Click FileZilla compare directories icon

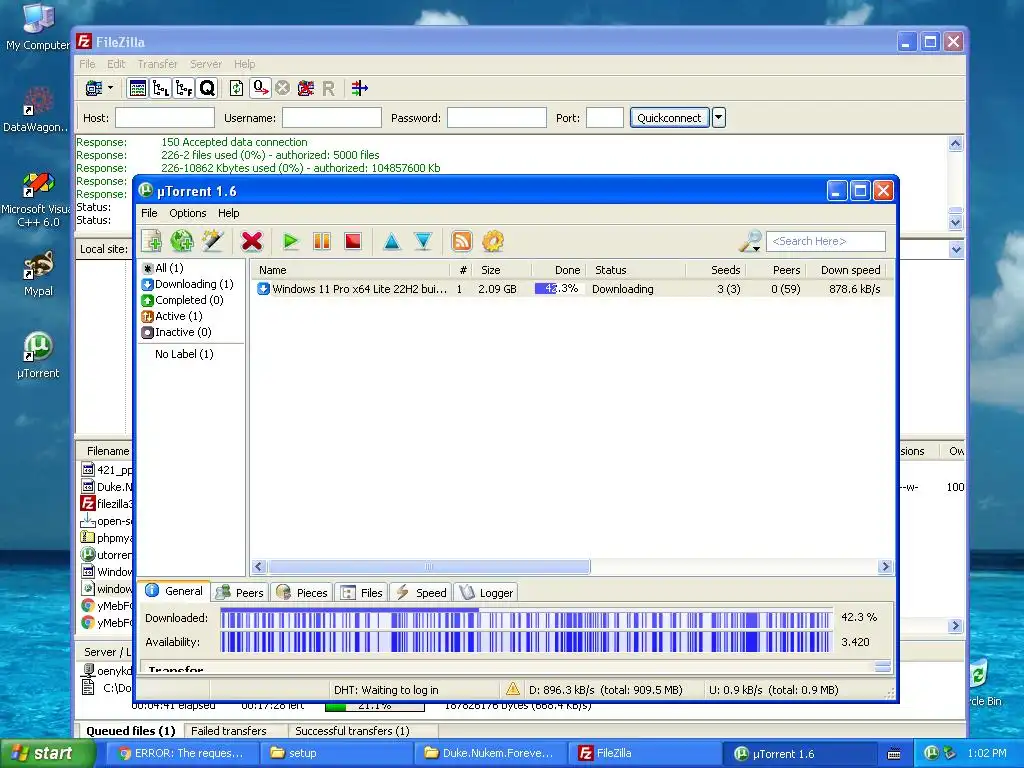point(359,88)
